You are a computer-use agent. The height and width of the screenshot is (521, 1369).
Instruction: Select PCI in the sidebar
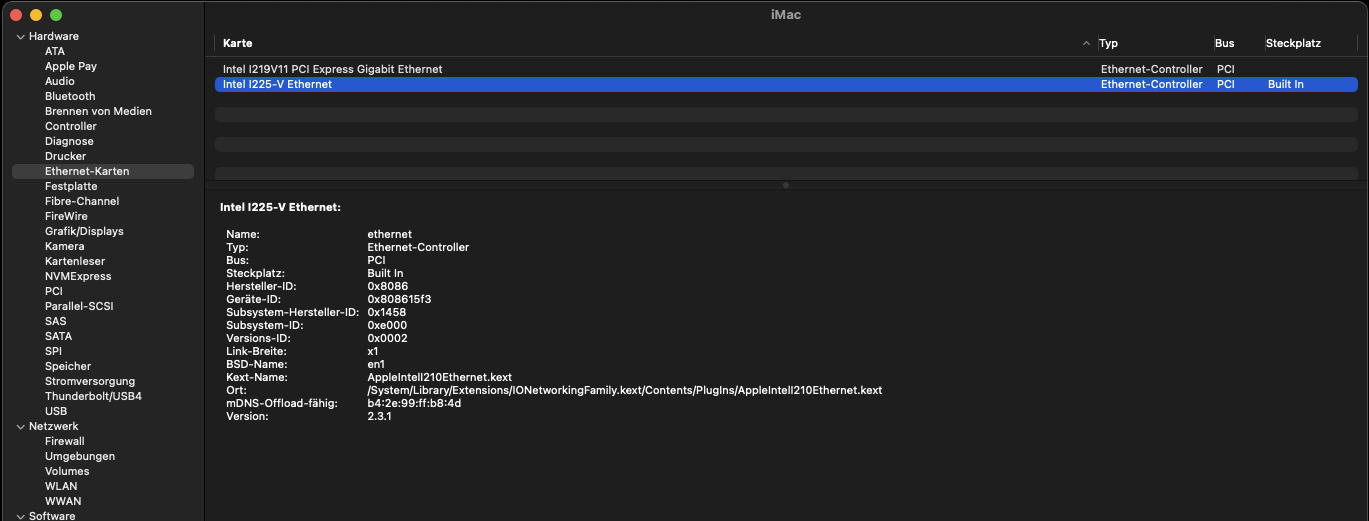click(54, 291)
